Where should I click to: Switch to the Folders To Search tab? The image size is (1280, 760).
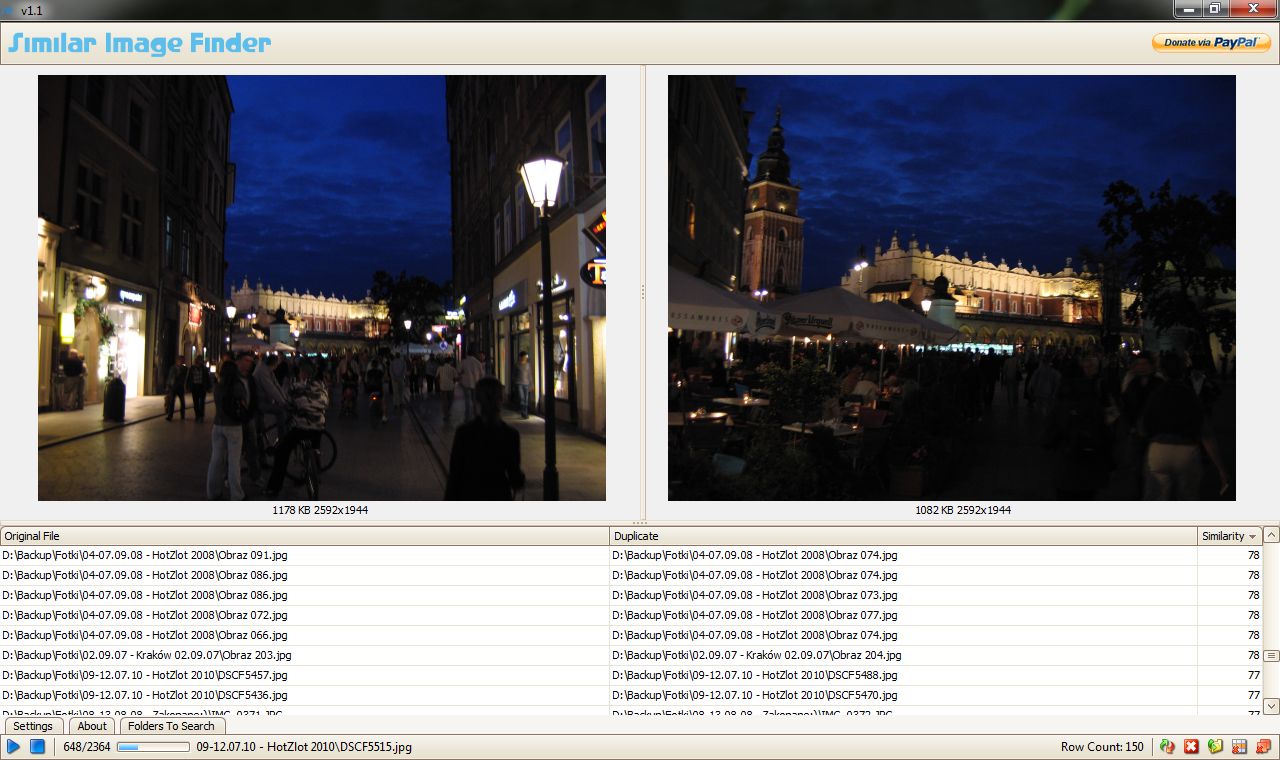pyautogui.click(x=172, y=726)
